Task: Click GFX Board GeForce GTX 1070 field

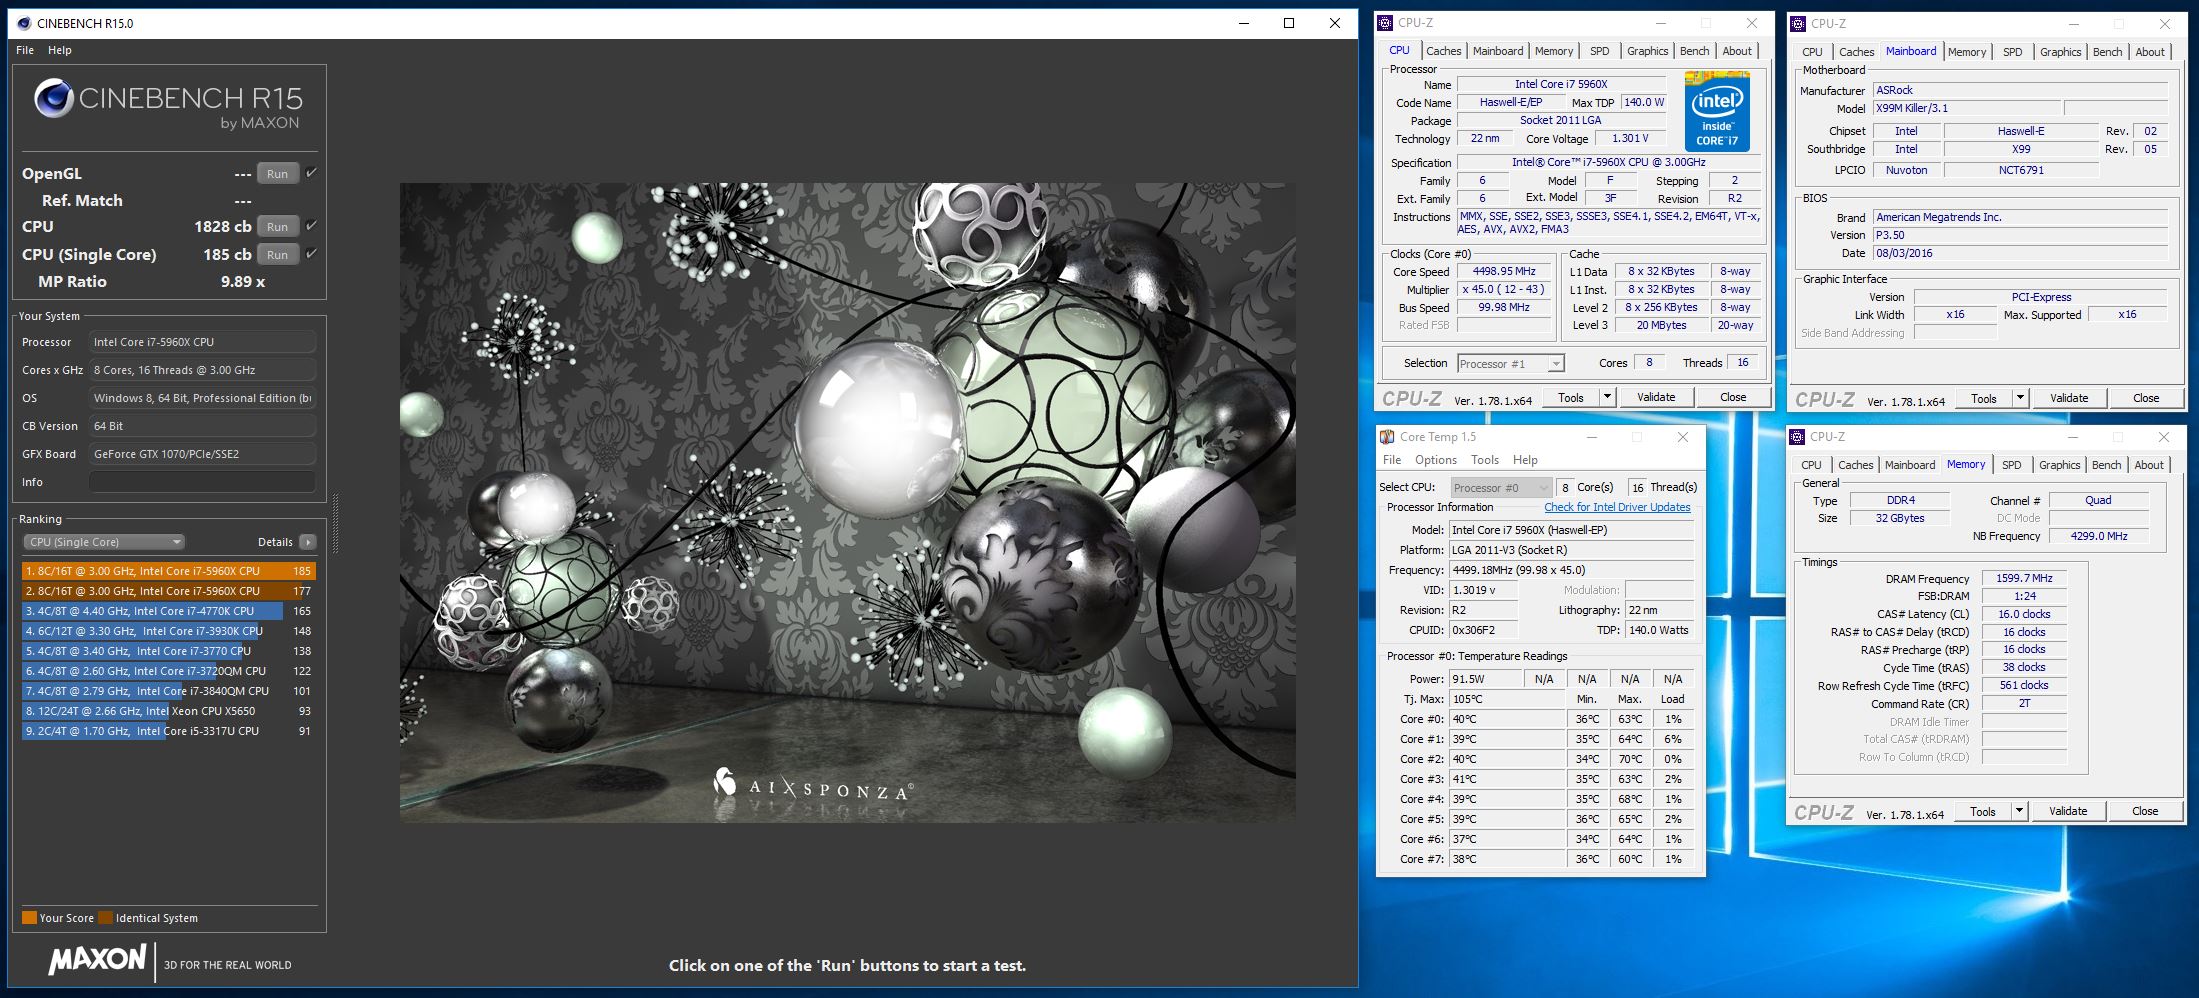Action: coord(202,454)
